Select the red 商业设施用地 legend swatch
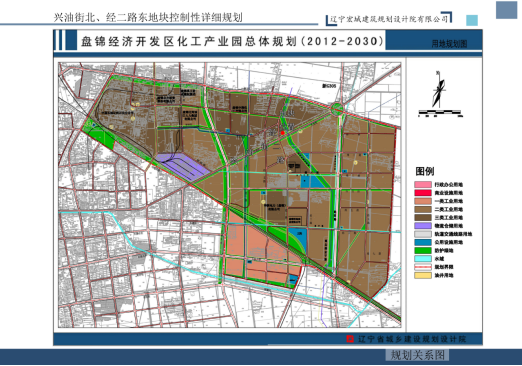Screen dimensions: 522x366 click(x=423, y=193)
